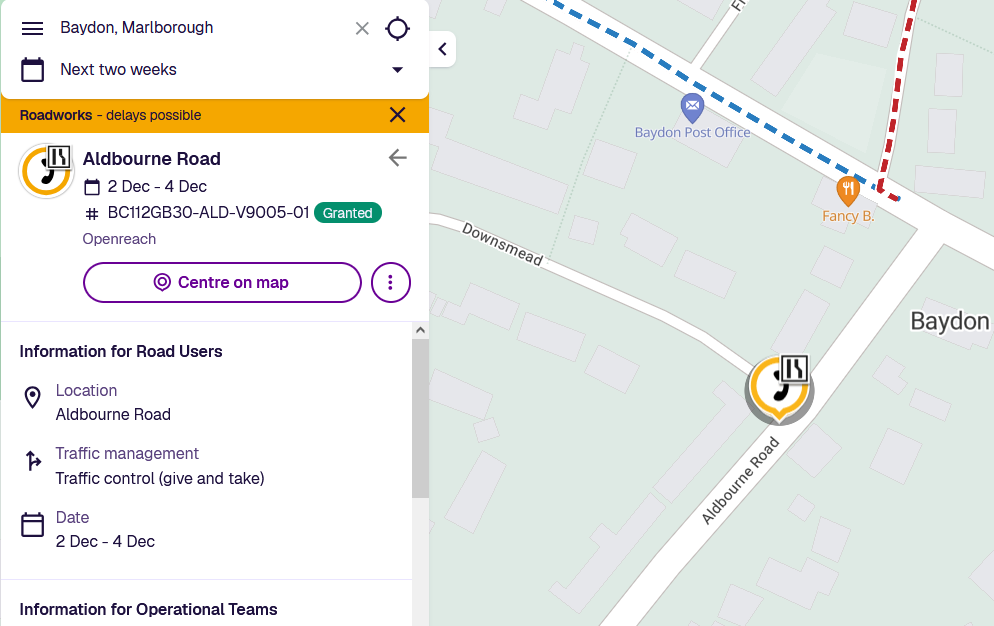The image size is (994, 626).
Task: Click the Baydon, Marlborough search field
Action: (x=200, y=28)
